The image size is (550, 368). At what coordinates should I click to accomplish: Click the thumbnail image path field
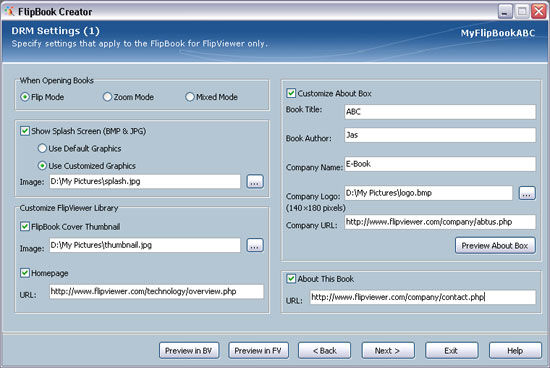click(x=145, y=245)
